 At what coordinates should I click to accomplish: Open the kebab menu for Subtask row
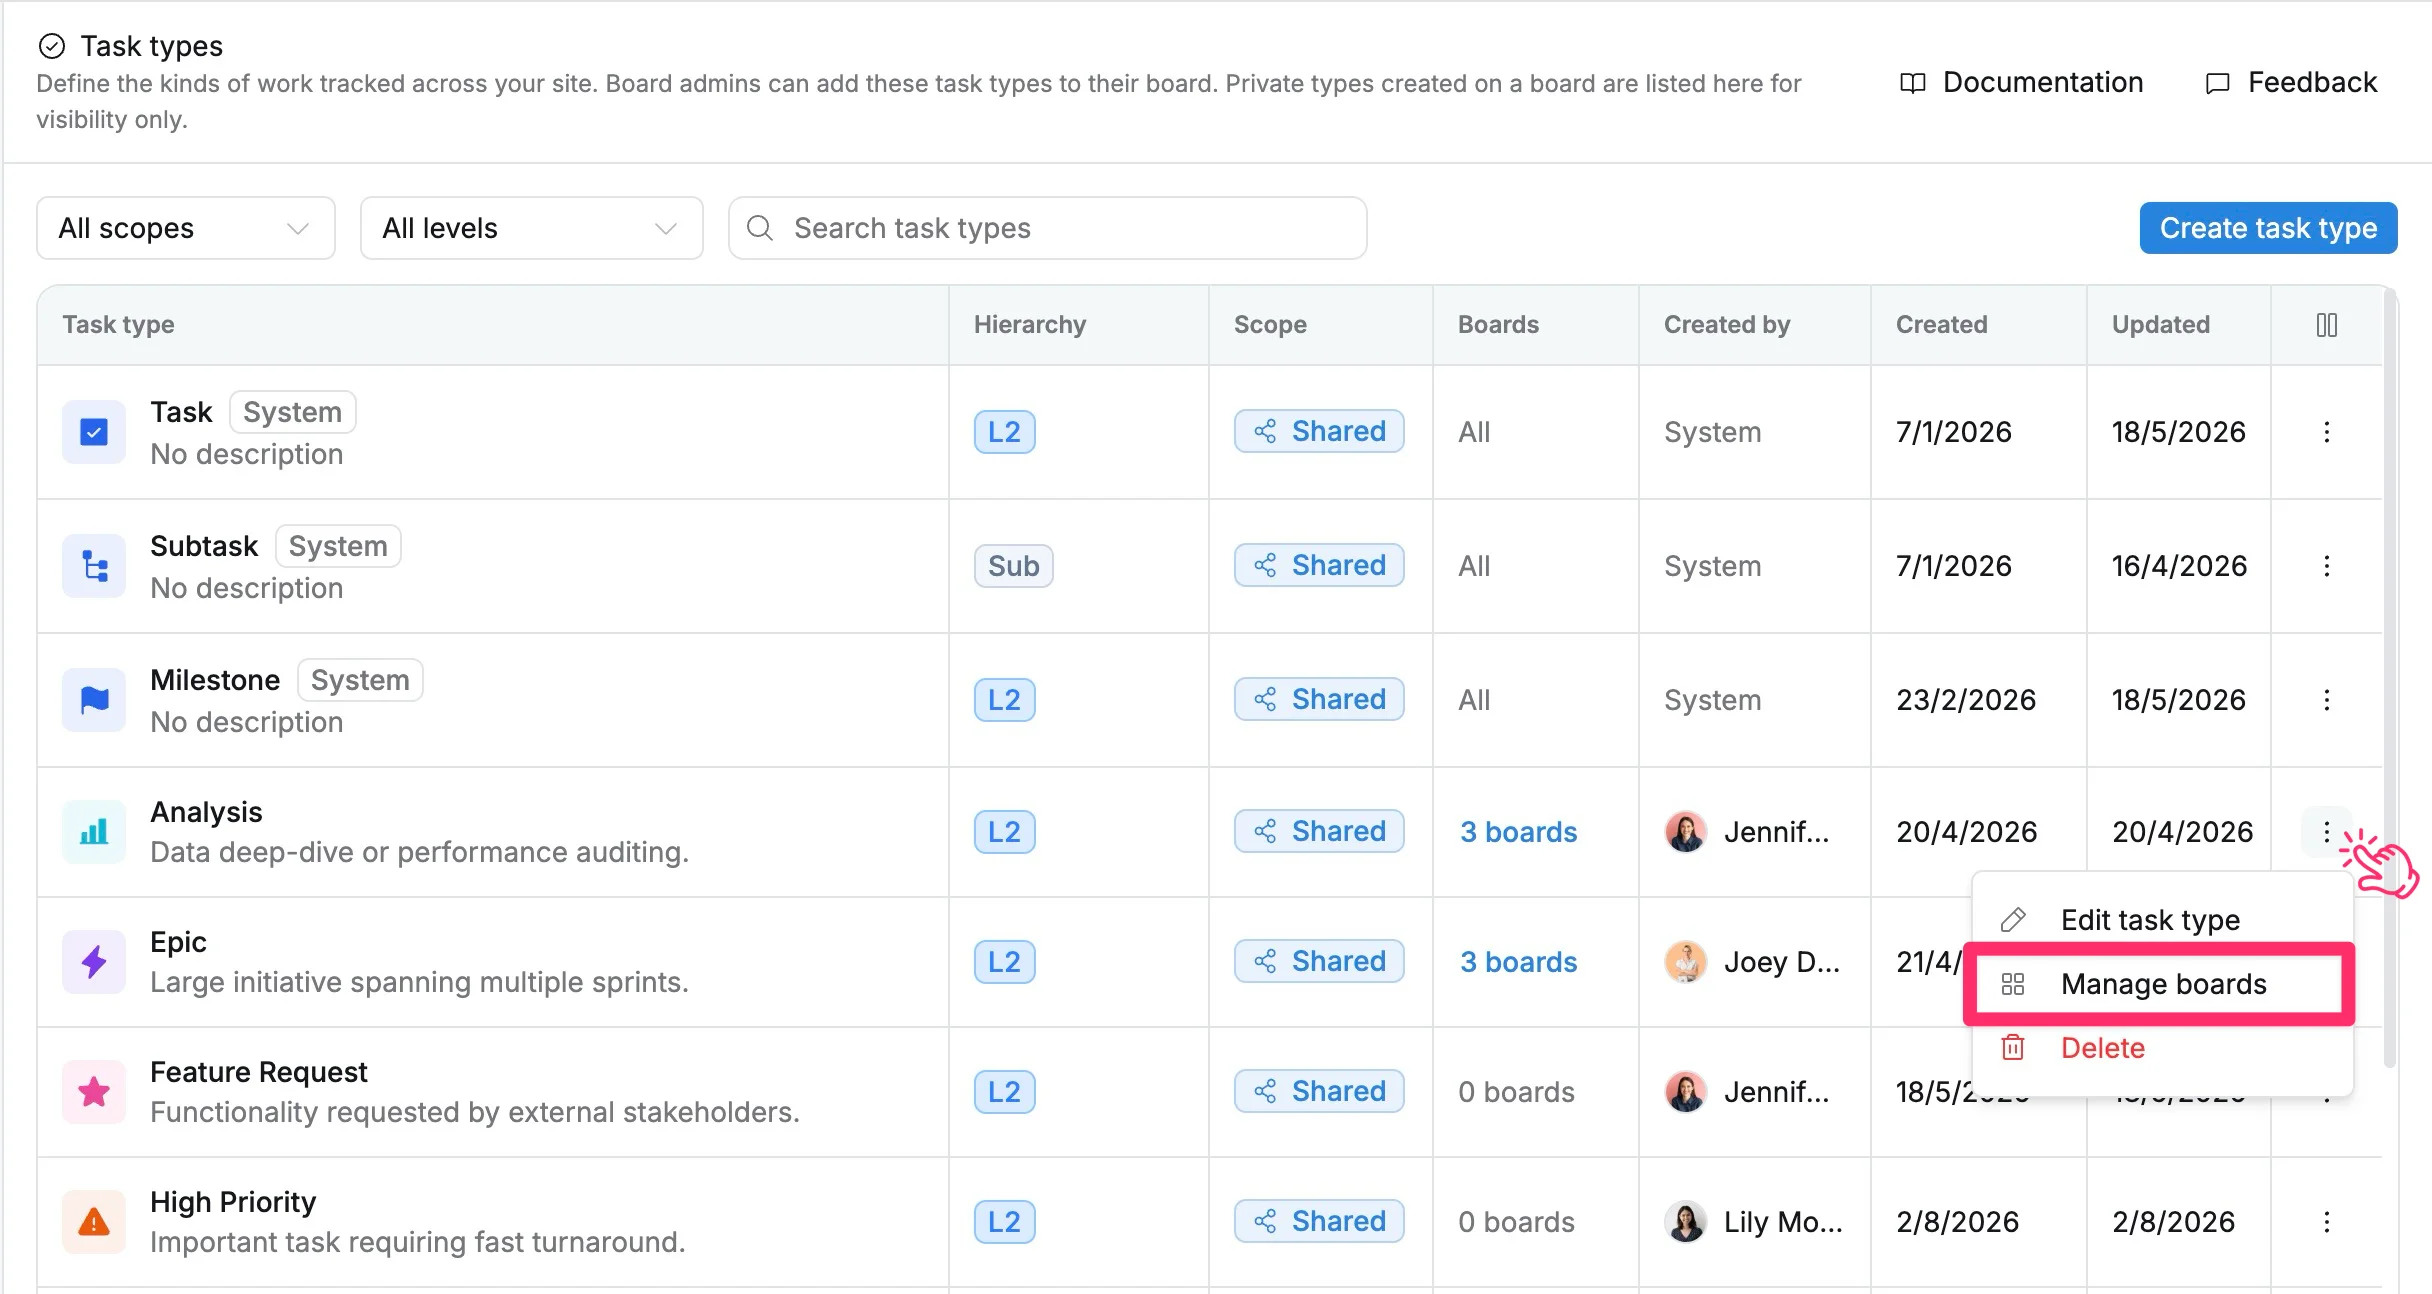[x=2327, y=566]
